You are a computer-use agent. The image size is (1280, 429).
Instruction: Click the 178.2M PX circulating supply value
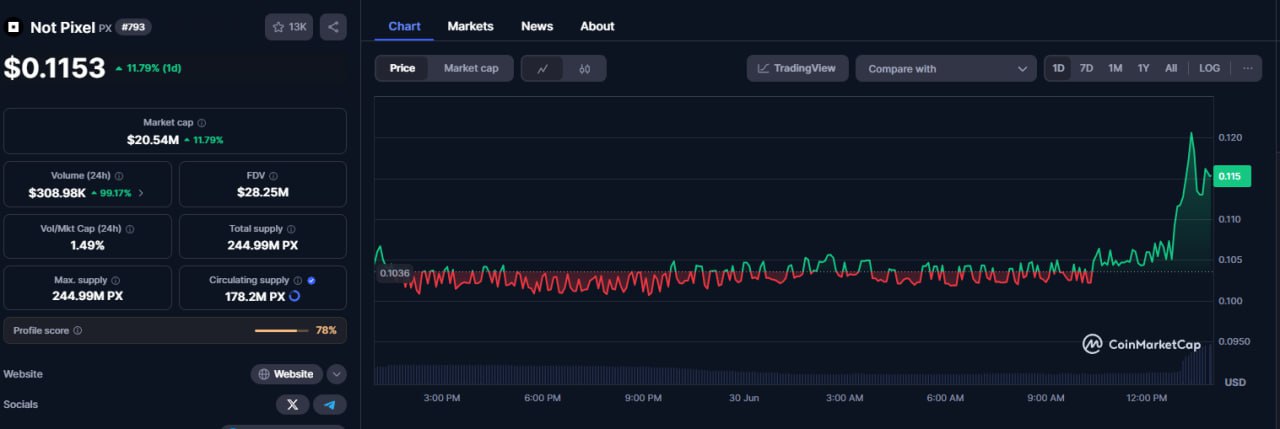[x=254, y=296]
